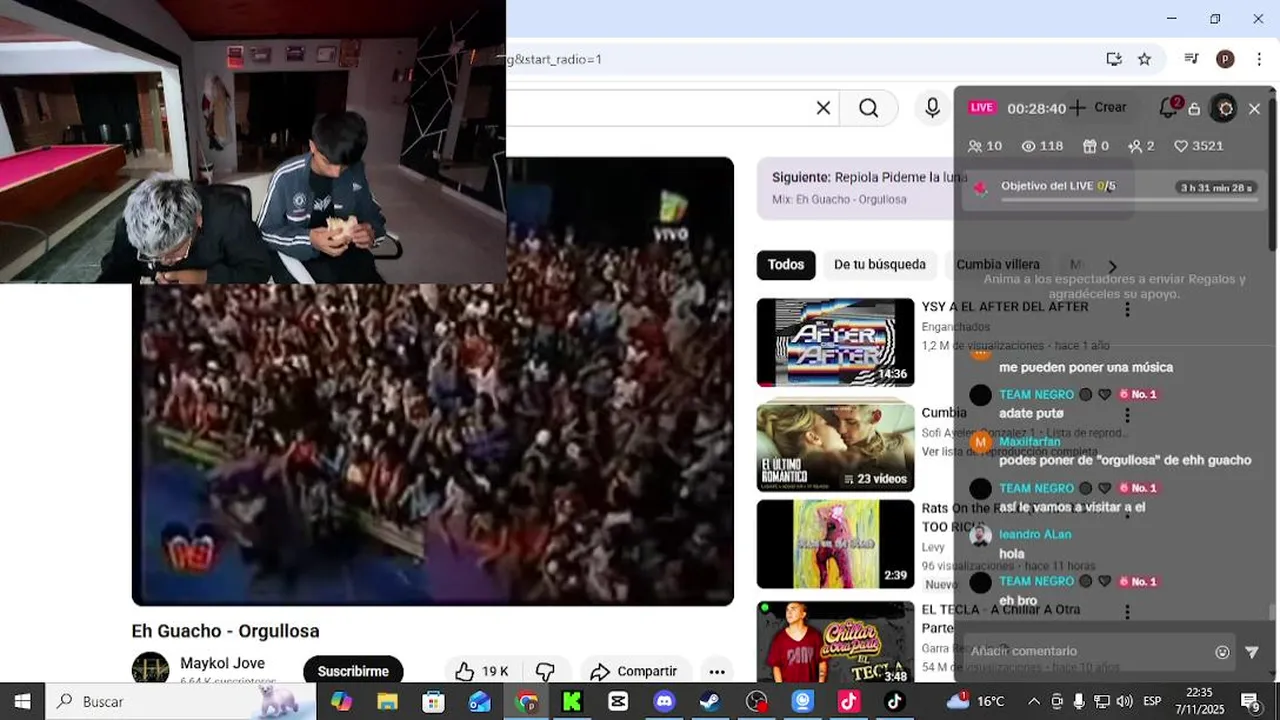
Task: Clear the YouTube search box with the X
Action: [823, 108]
